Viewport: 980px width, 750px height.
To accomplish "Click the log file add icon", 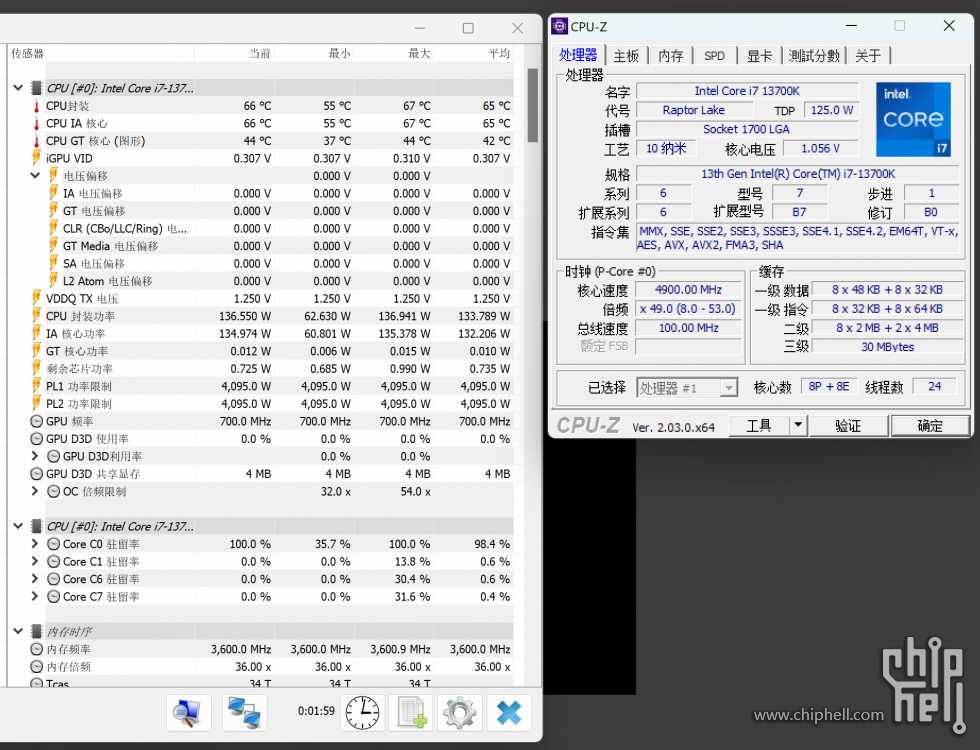I will (x=412, y=712).
